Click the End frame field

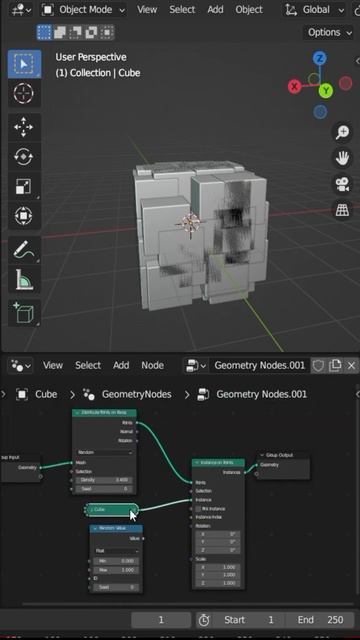coord(320,620)
